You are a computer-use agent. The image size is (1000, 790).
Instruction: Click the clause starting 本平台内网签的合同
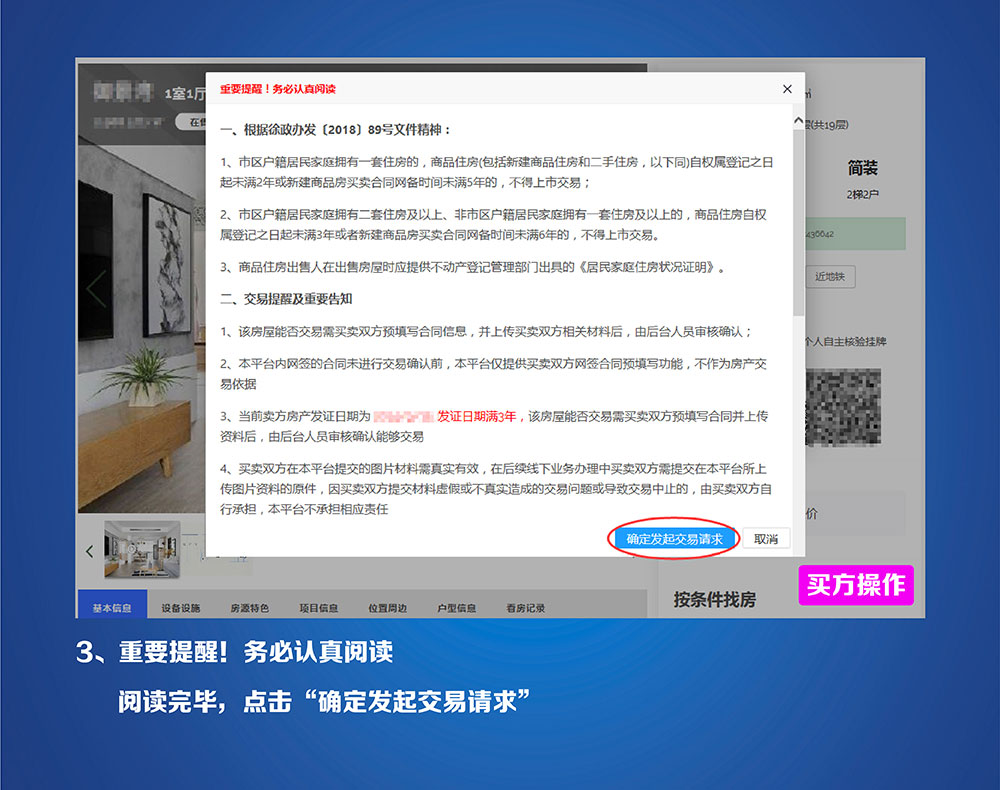(494, 374)
